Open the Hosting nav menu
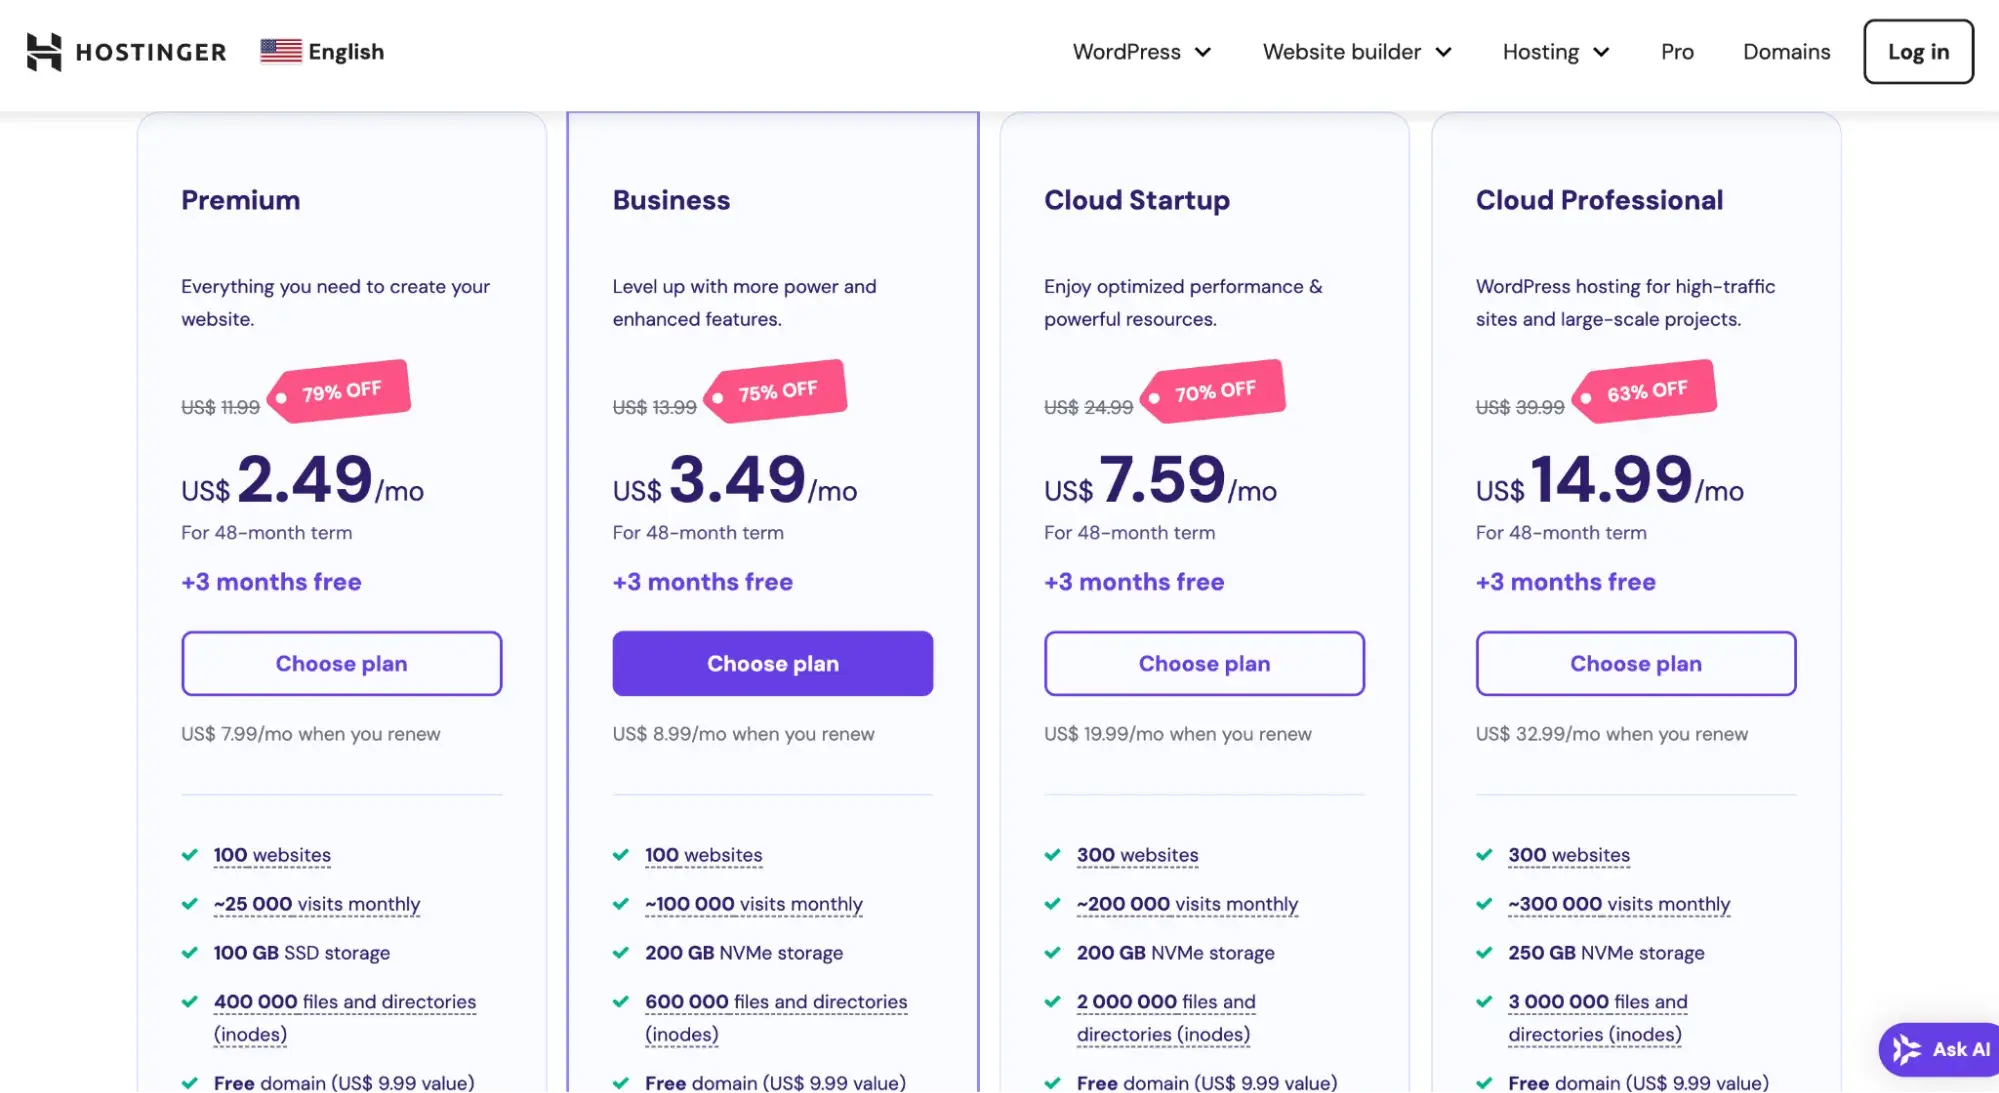This screenshot has width=1999, height=1093. (x=1556, y=52)
